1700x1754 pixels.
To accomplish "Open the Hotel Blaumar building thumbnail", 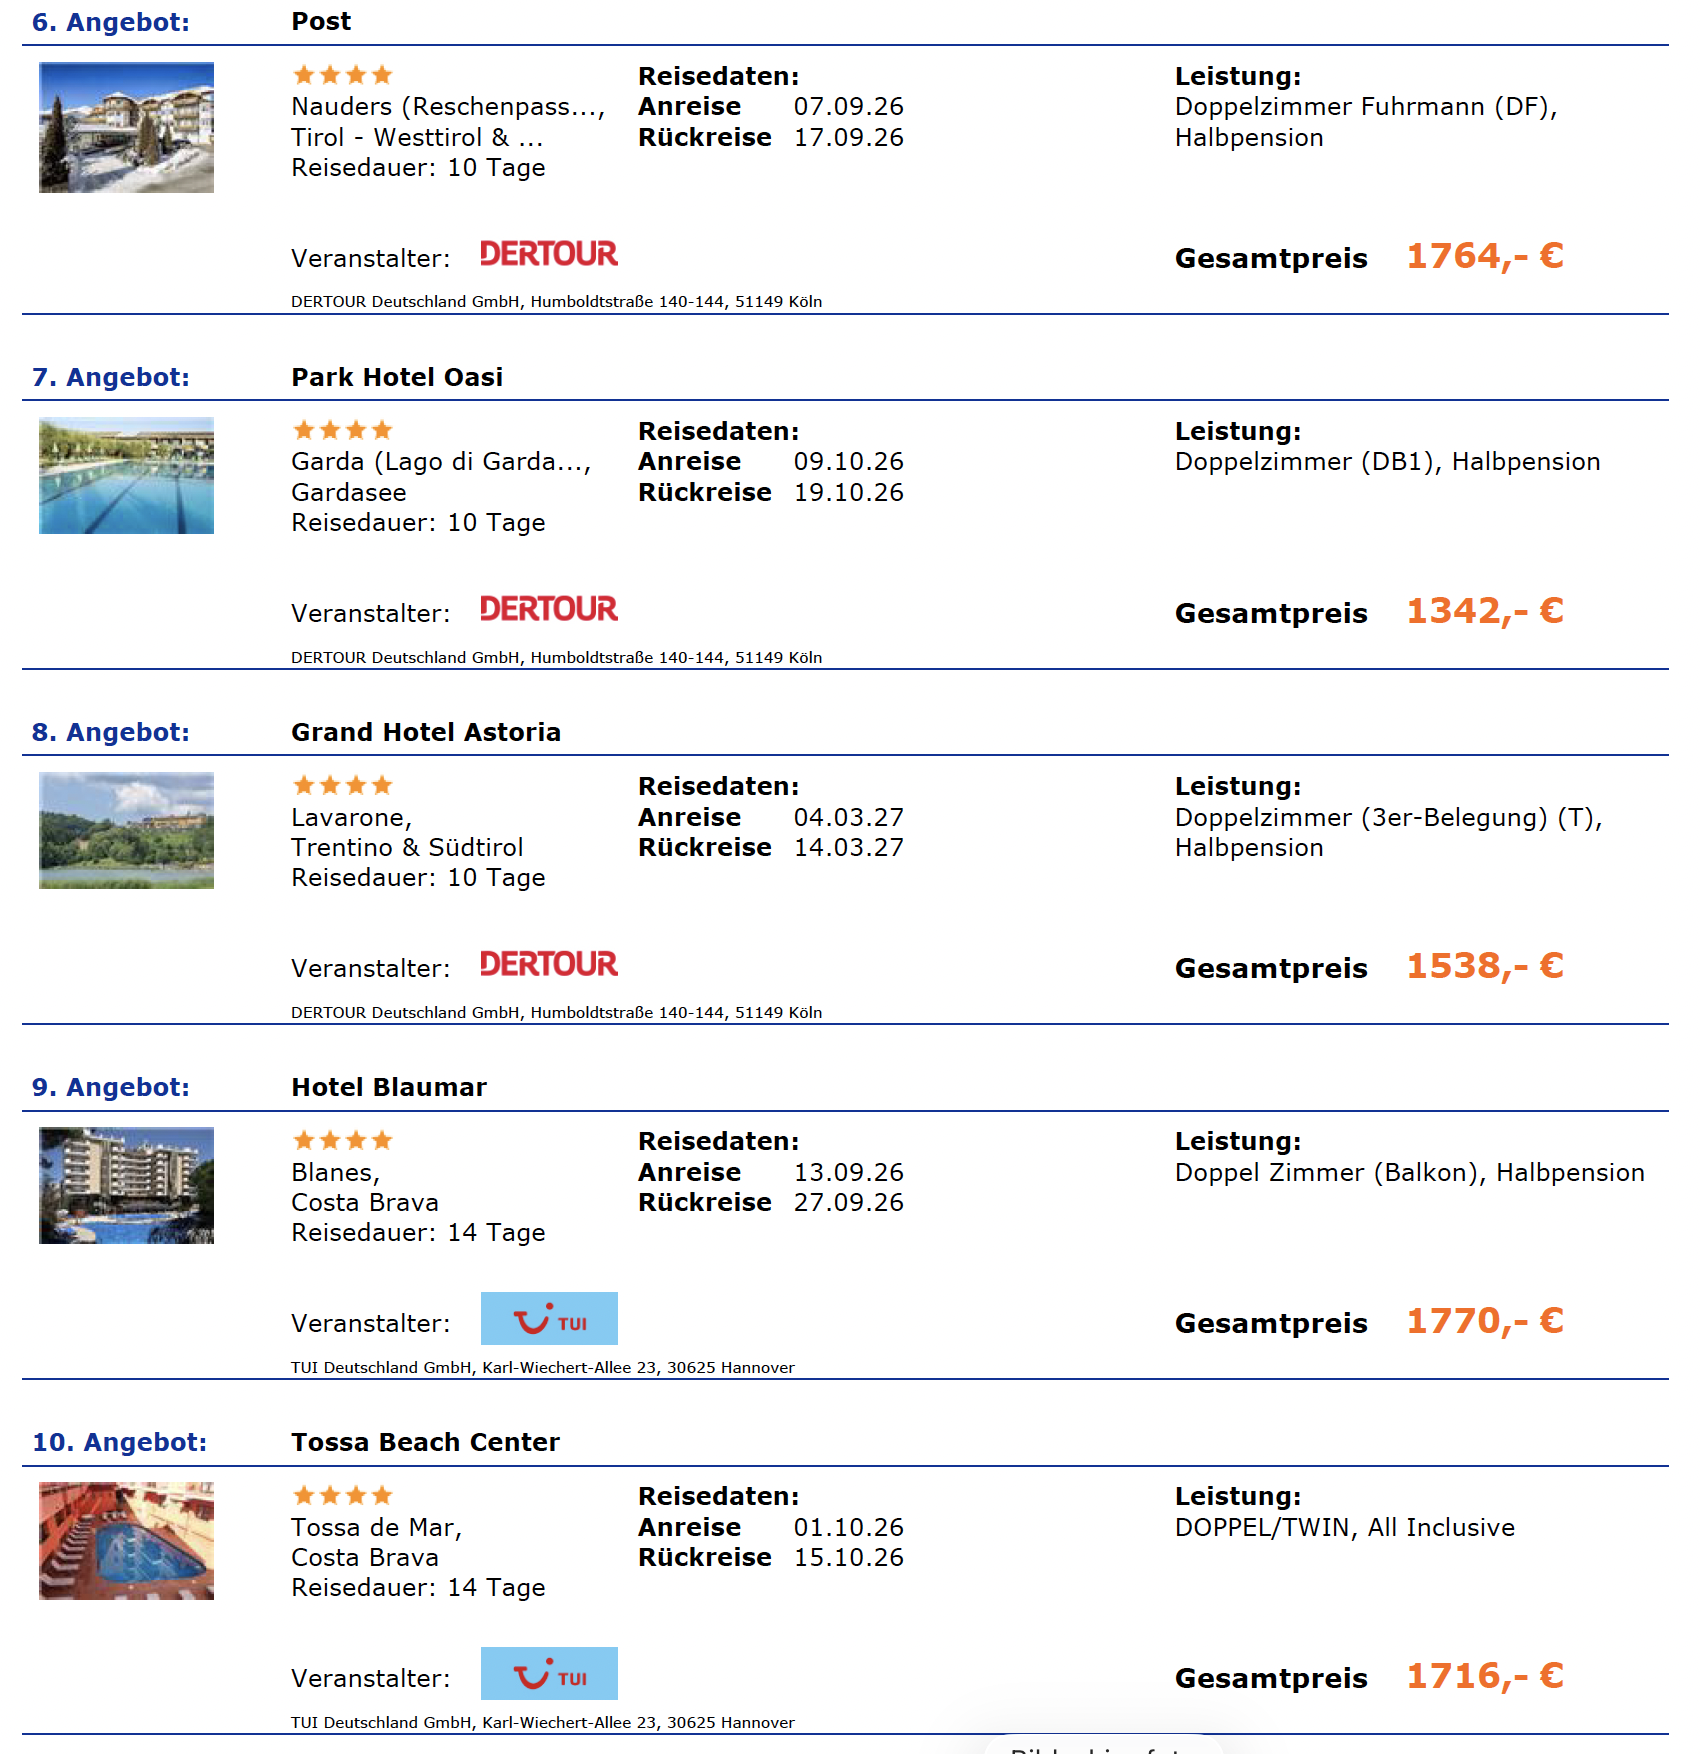I will [126, 1185].
